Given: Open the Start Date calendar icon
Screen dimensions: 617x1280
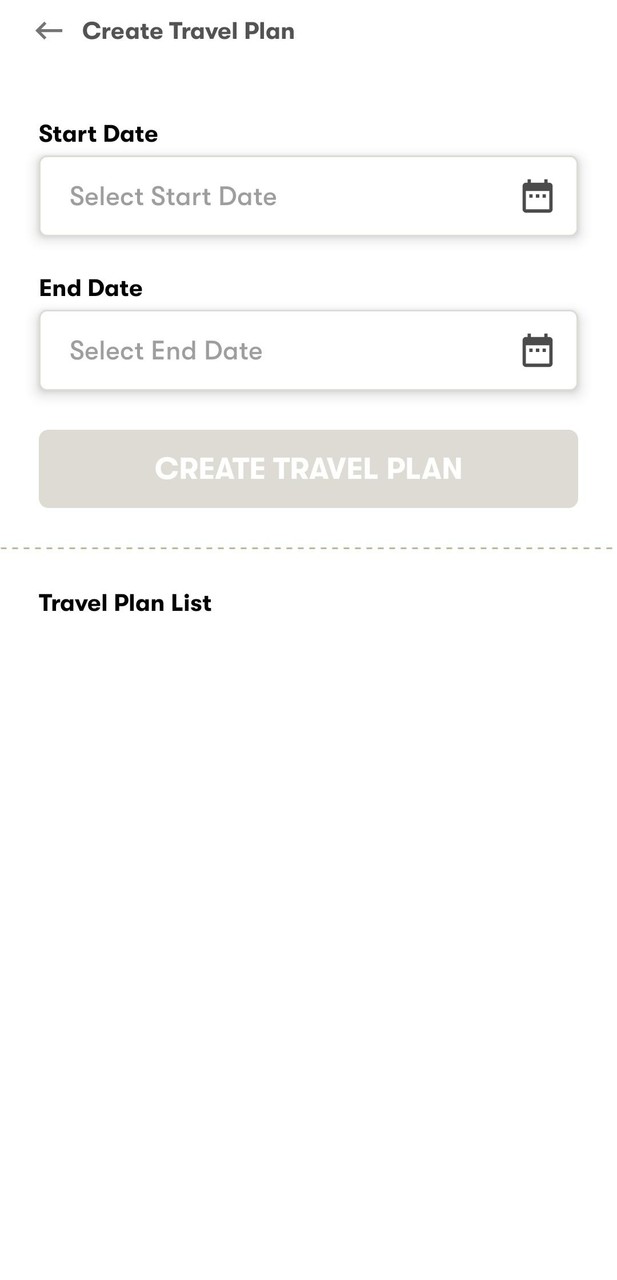Looking at the screenshot, I should [x=537, y=196].
